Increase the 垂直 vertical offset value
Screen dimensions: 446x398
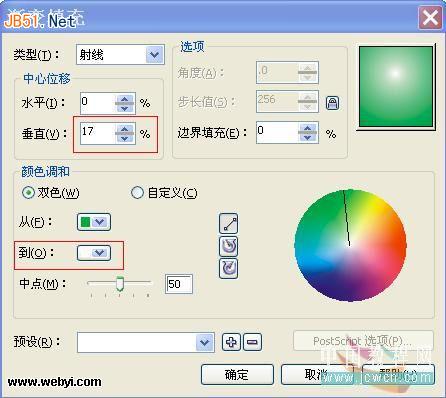(125, 129)
